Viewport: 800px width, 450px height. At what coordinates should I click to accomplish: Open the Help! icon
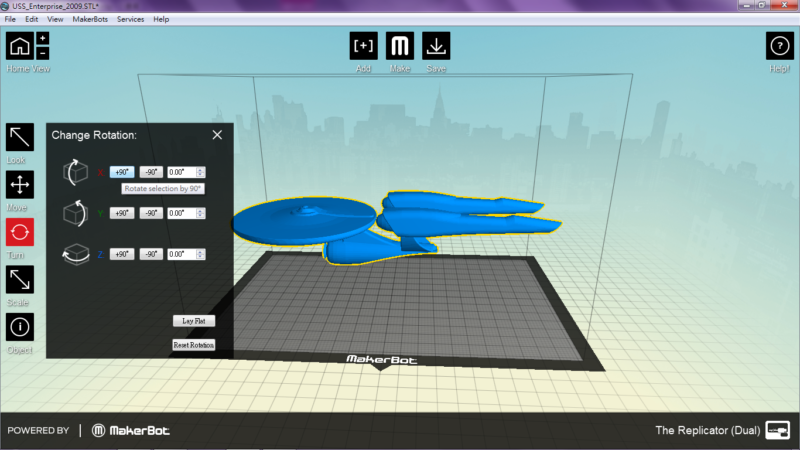coord(780,46)
